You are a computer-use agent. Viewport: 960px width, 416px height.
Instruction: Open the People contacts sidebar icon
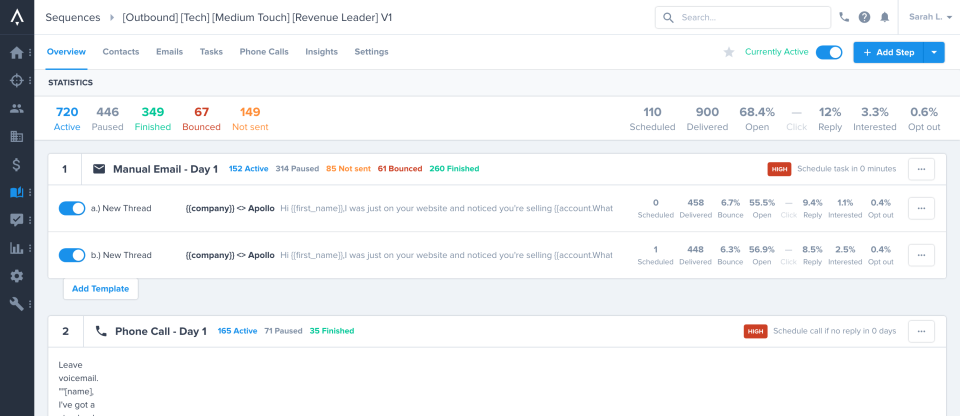16,109
